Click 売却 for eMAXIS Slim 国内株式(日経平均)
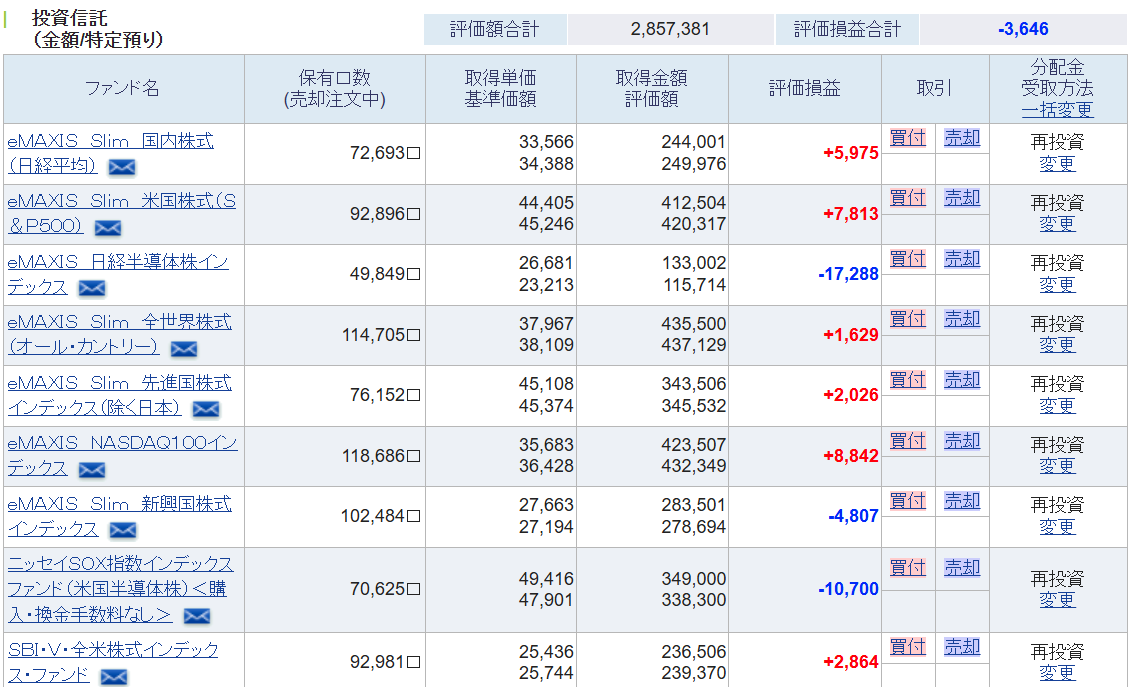The image size is (1133, 687). (962, 137)
